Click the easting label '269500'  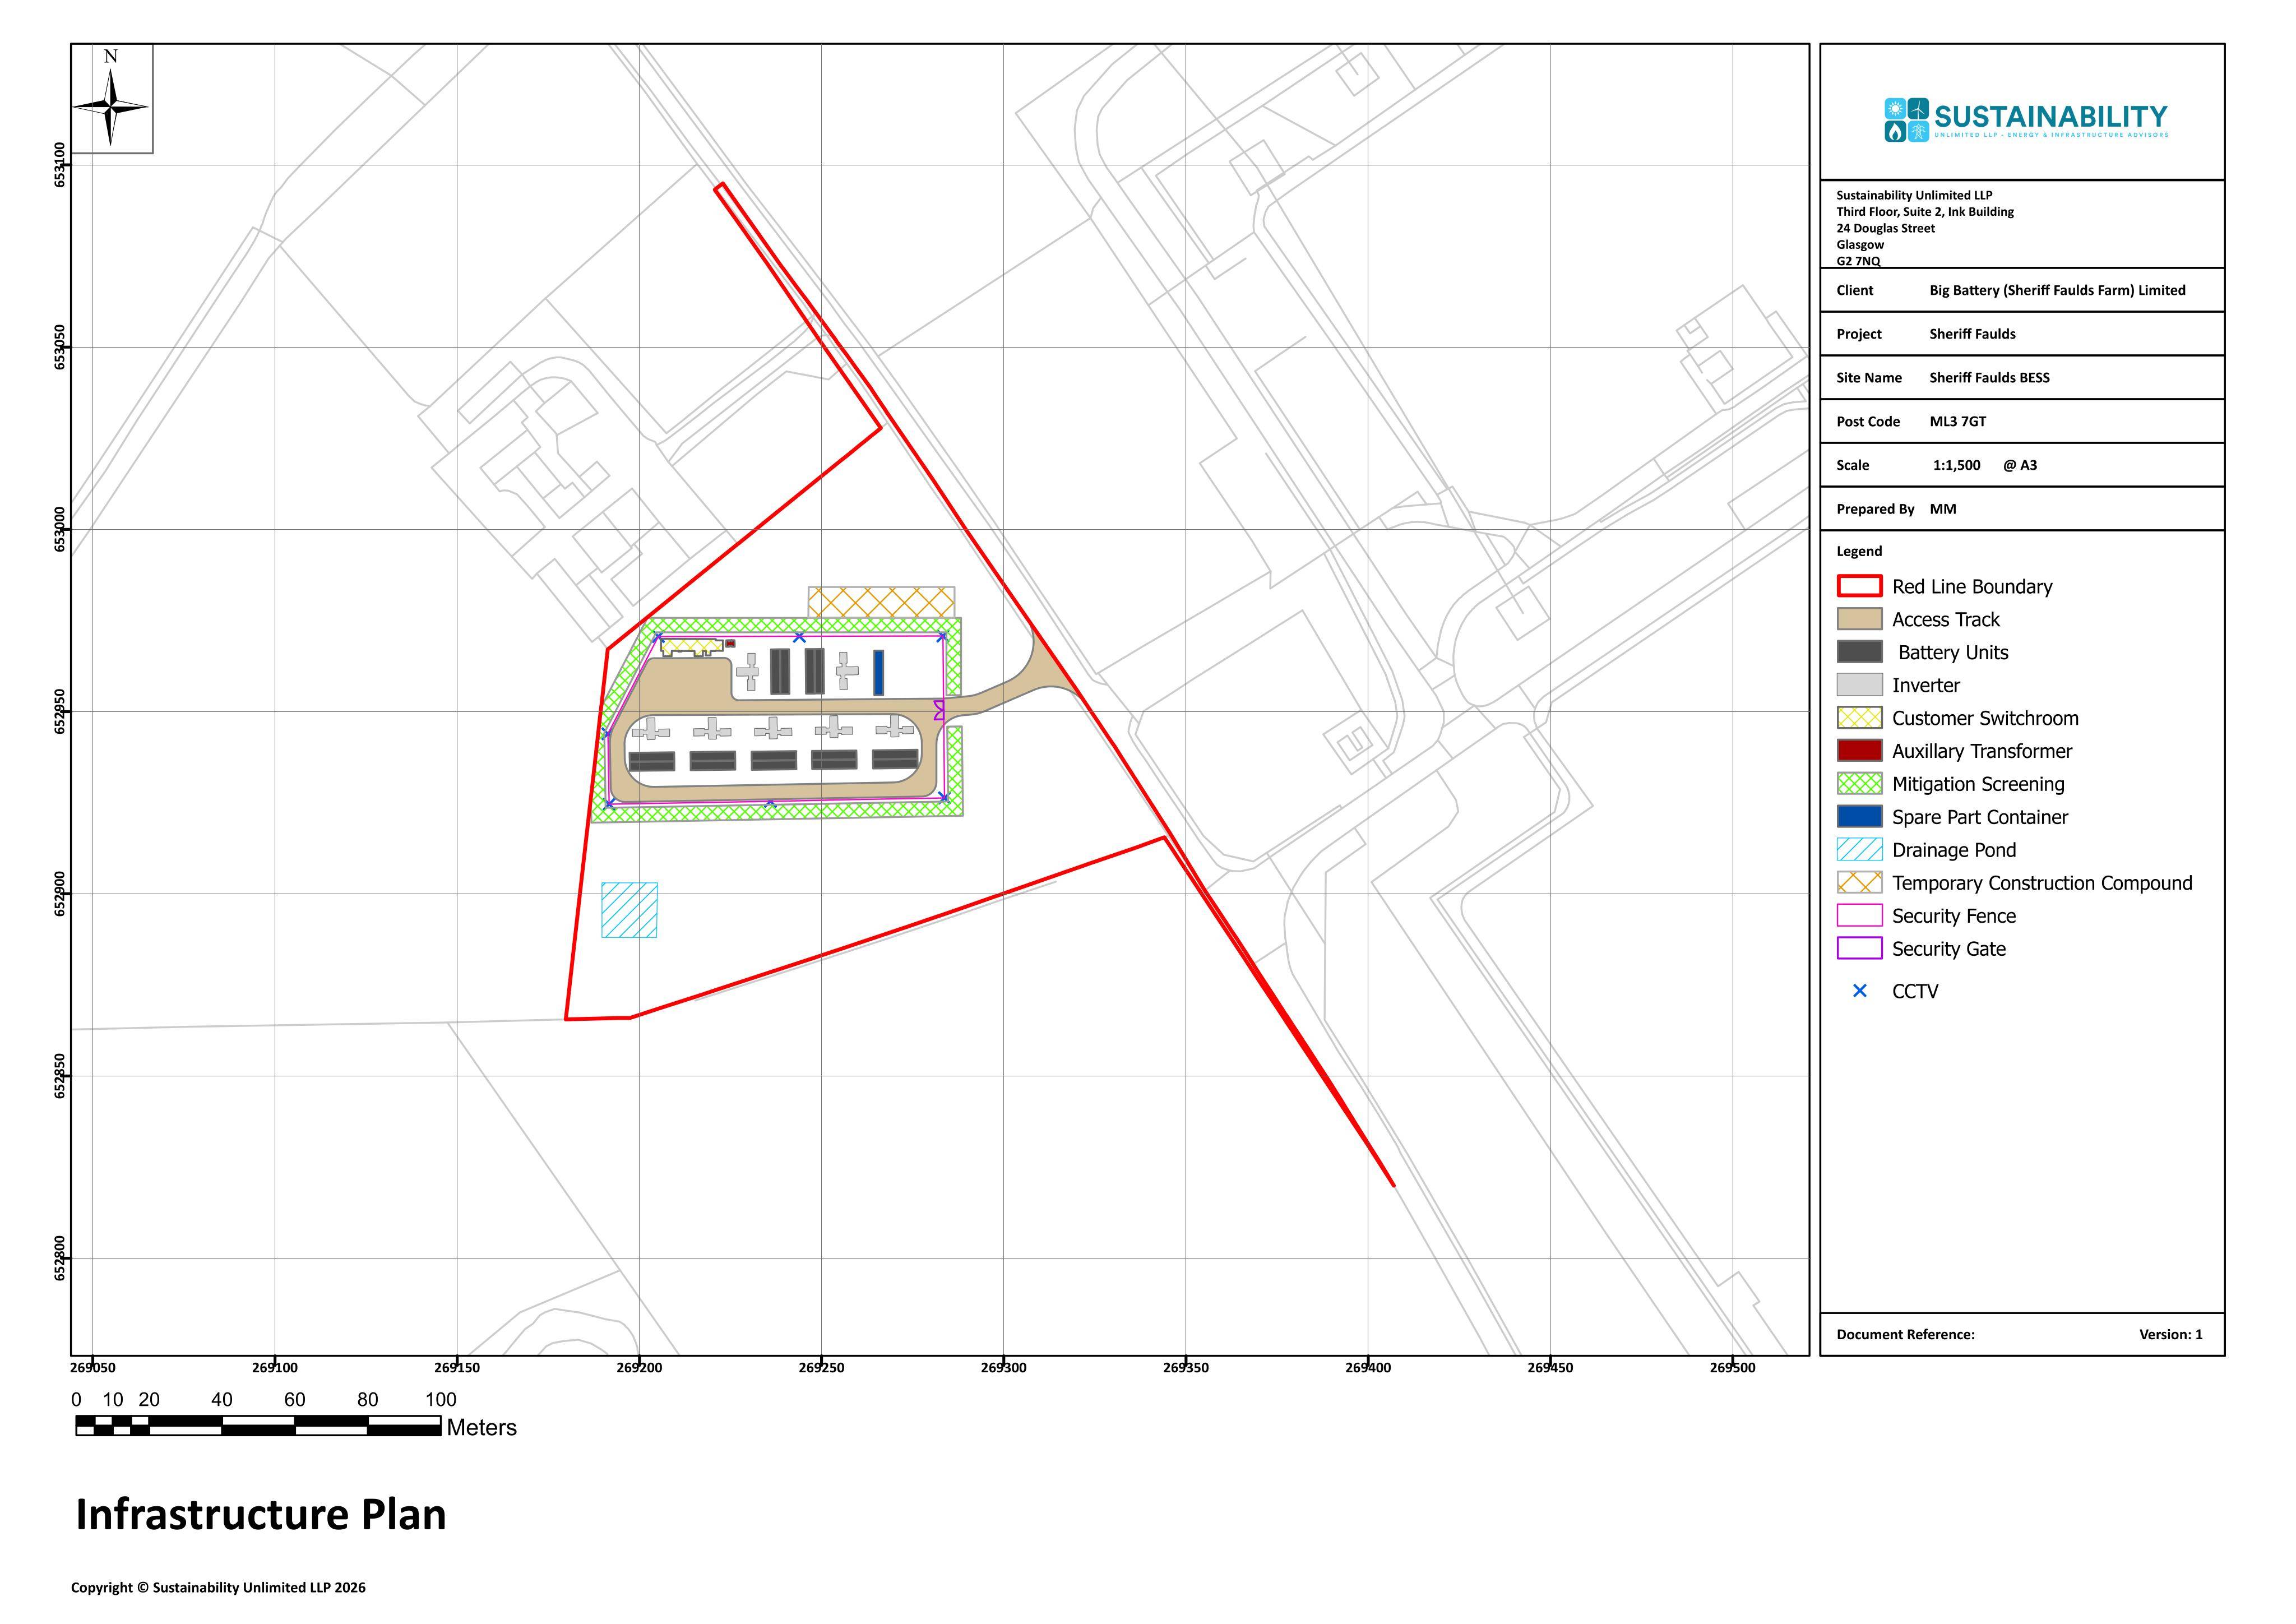point(1732,1367)
